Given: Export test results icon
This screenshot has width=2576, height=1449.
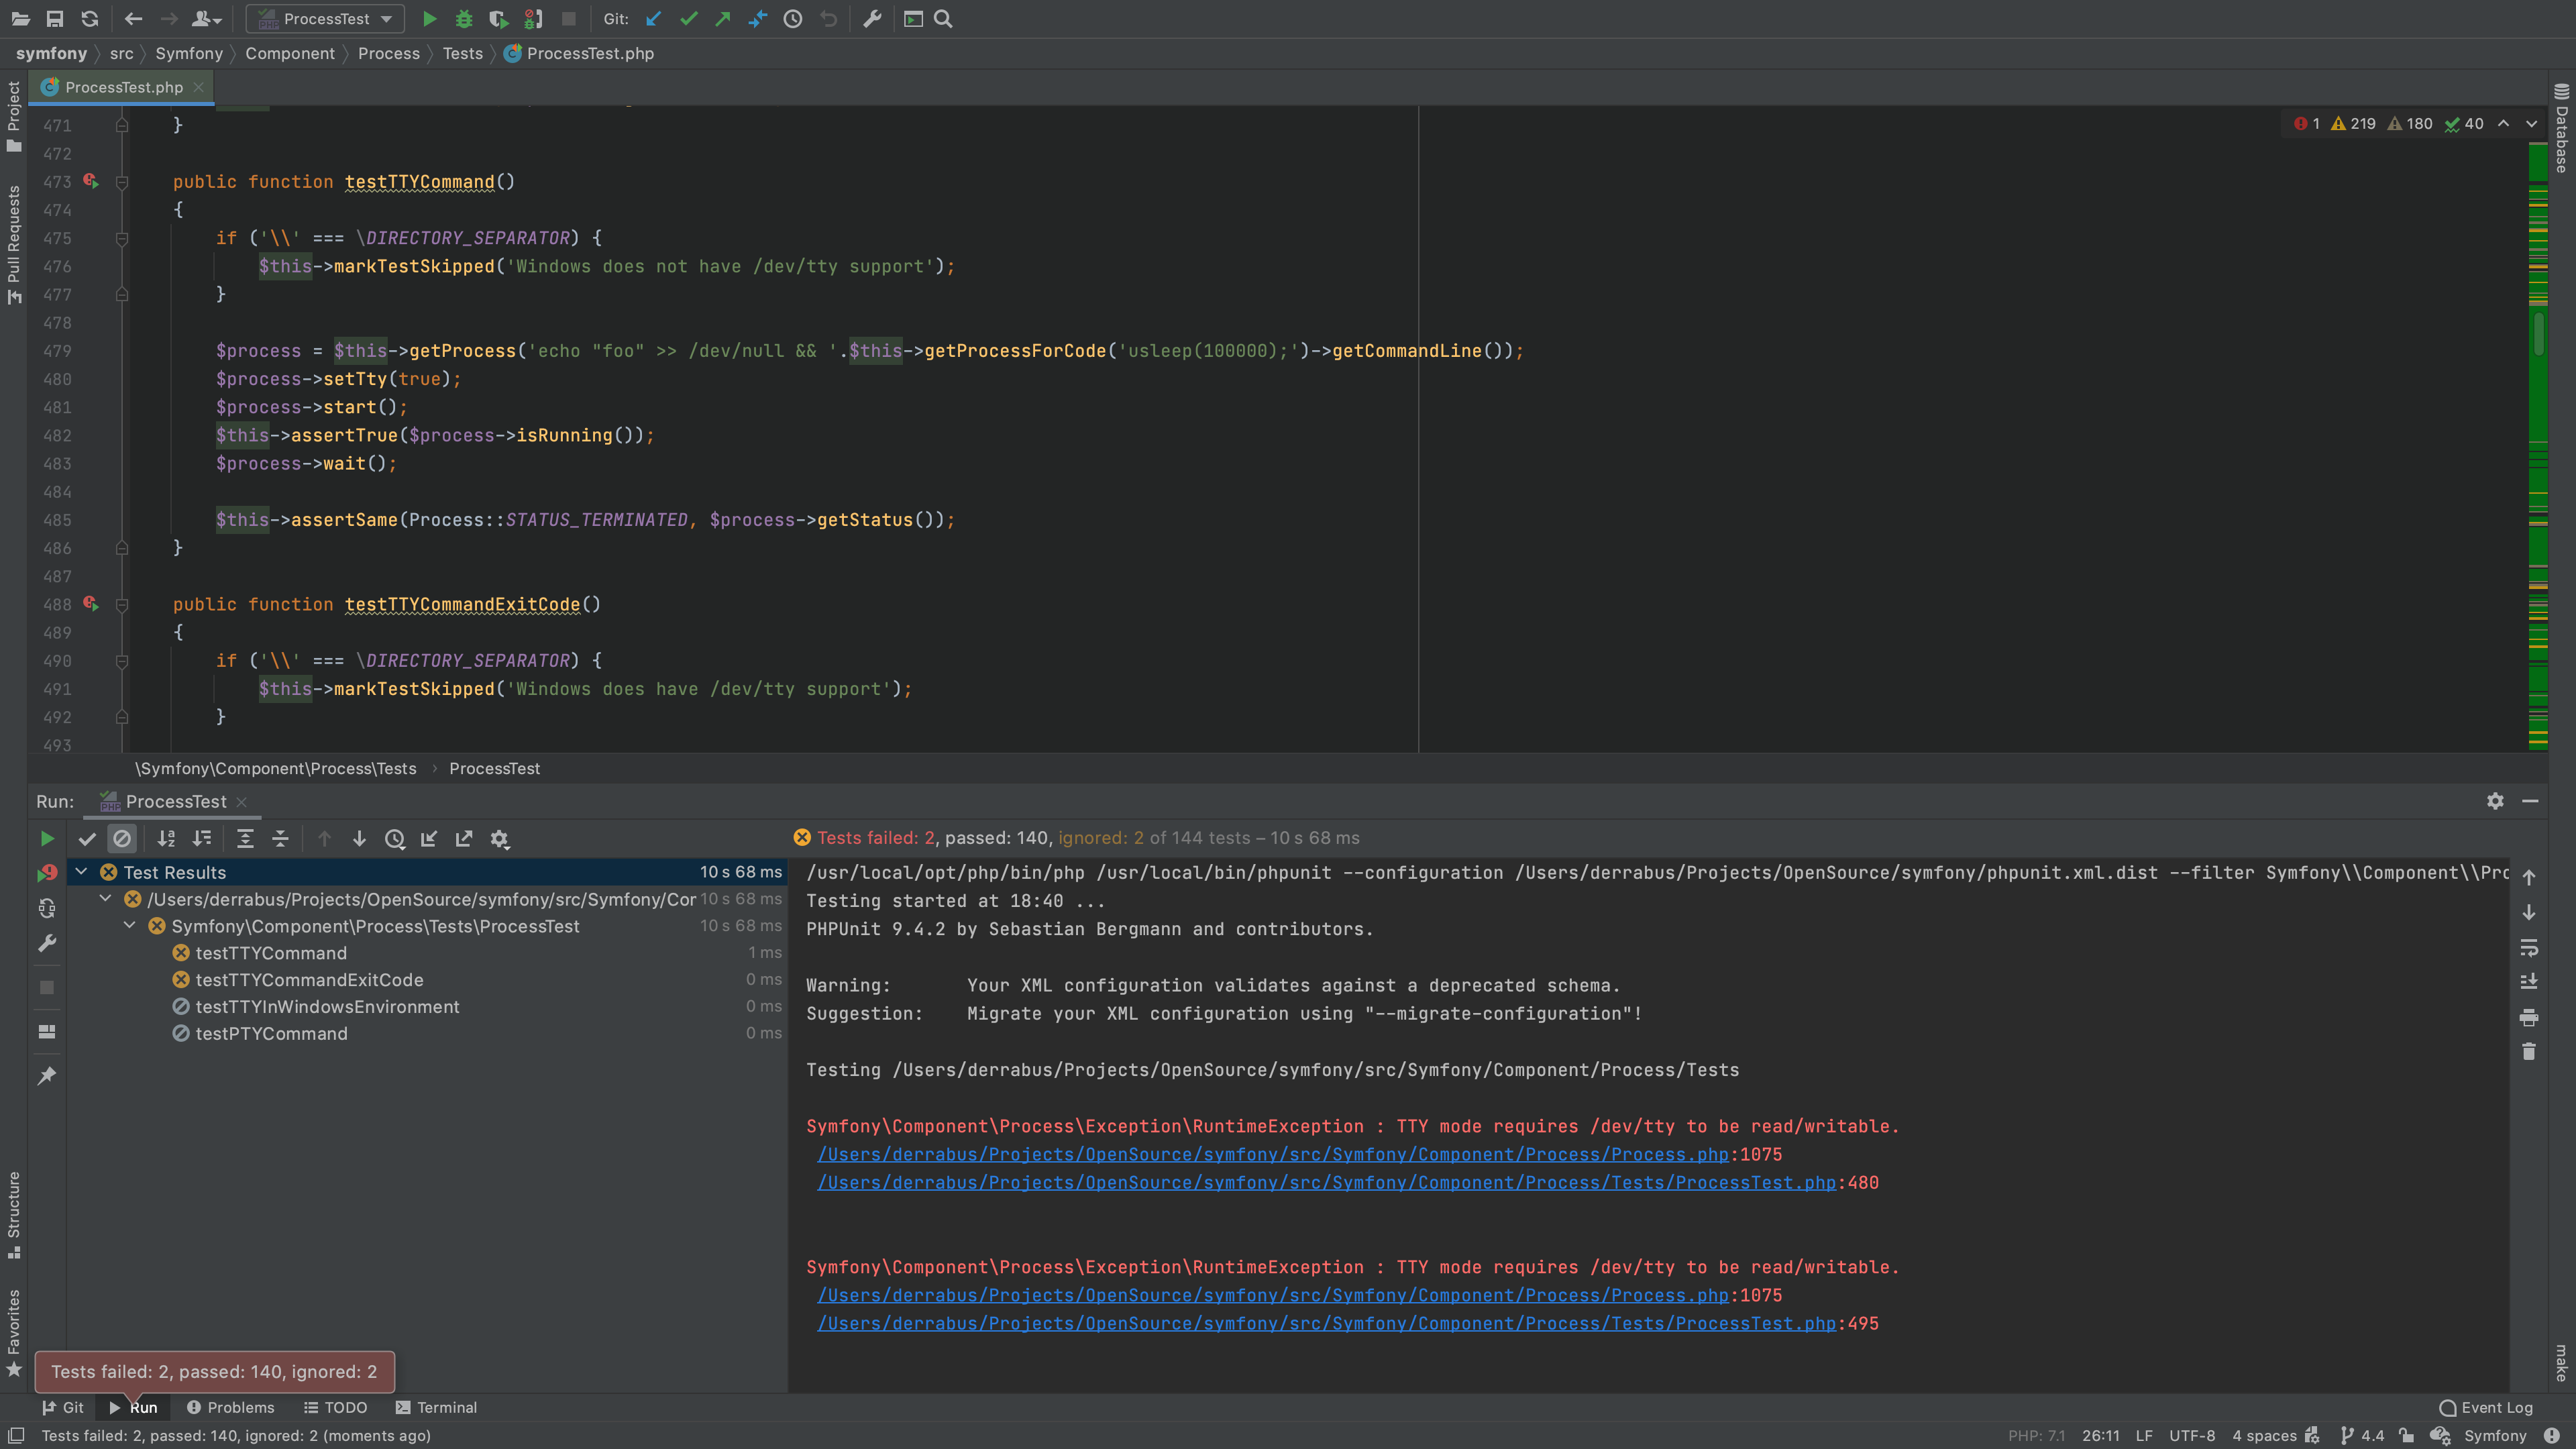Looking at the screenshot, I should pos(464,839).
